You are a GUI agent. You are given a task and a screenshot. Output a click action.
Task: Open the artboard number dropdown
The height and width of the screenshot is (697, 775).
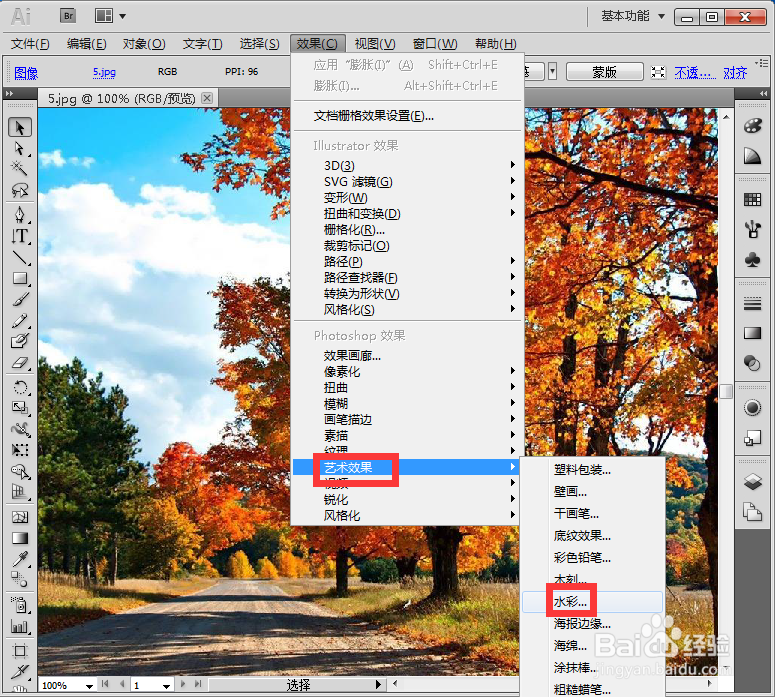click(167, 686)
